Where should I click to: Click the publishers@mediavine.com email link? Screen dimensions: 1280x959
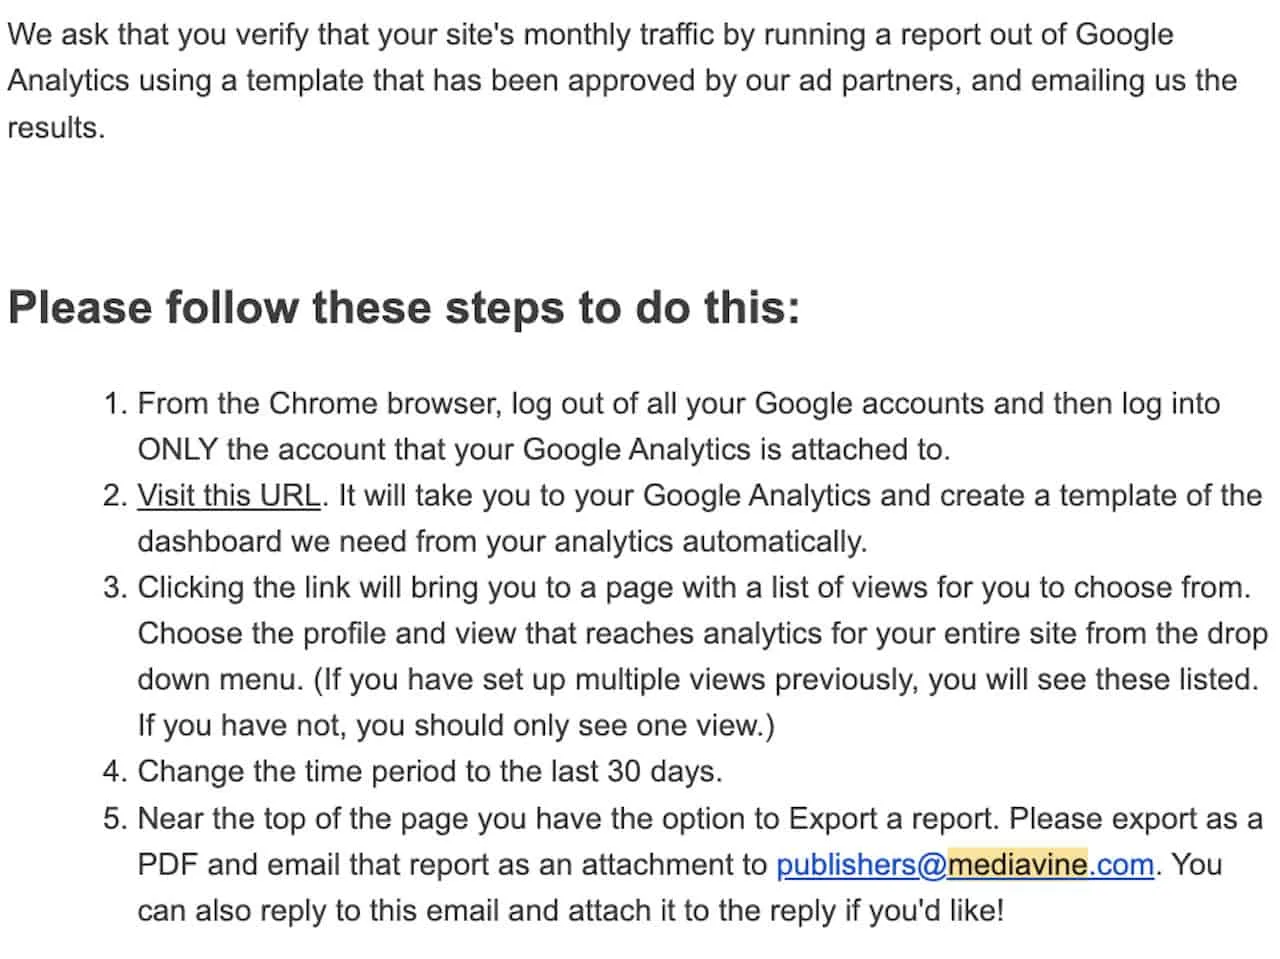point(965,864)
